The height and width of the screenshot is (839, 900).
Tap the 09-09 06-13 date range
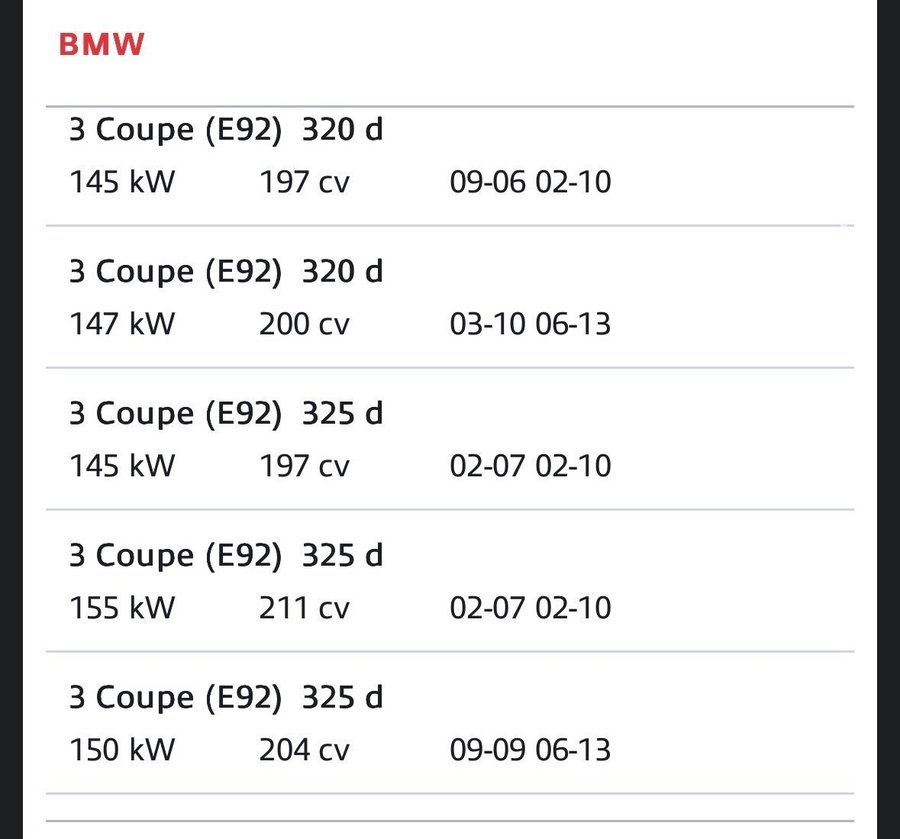point(530,750)
